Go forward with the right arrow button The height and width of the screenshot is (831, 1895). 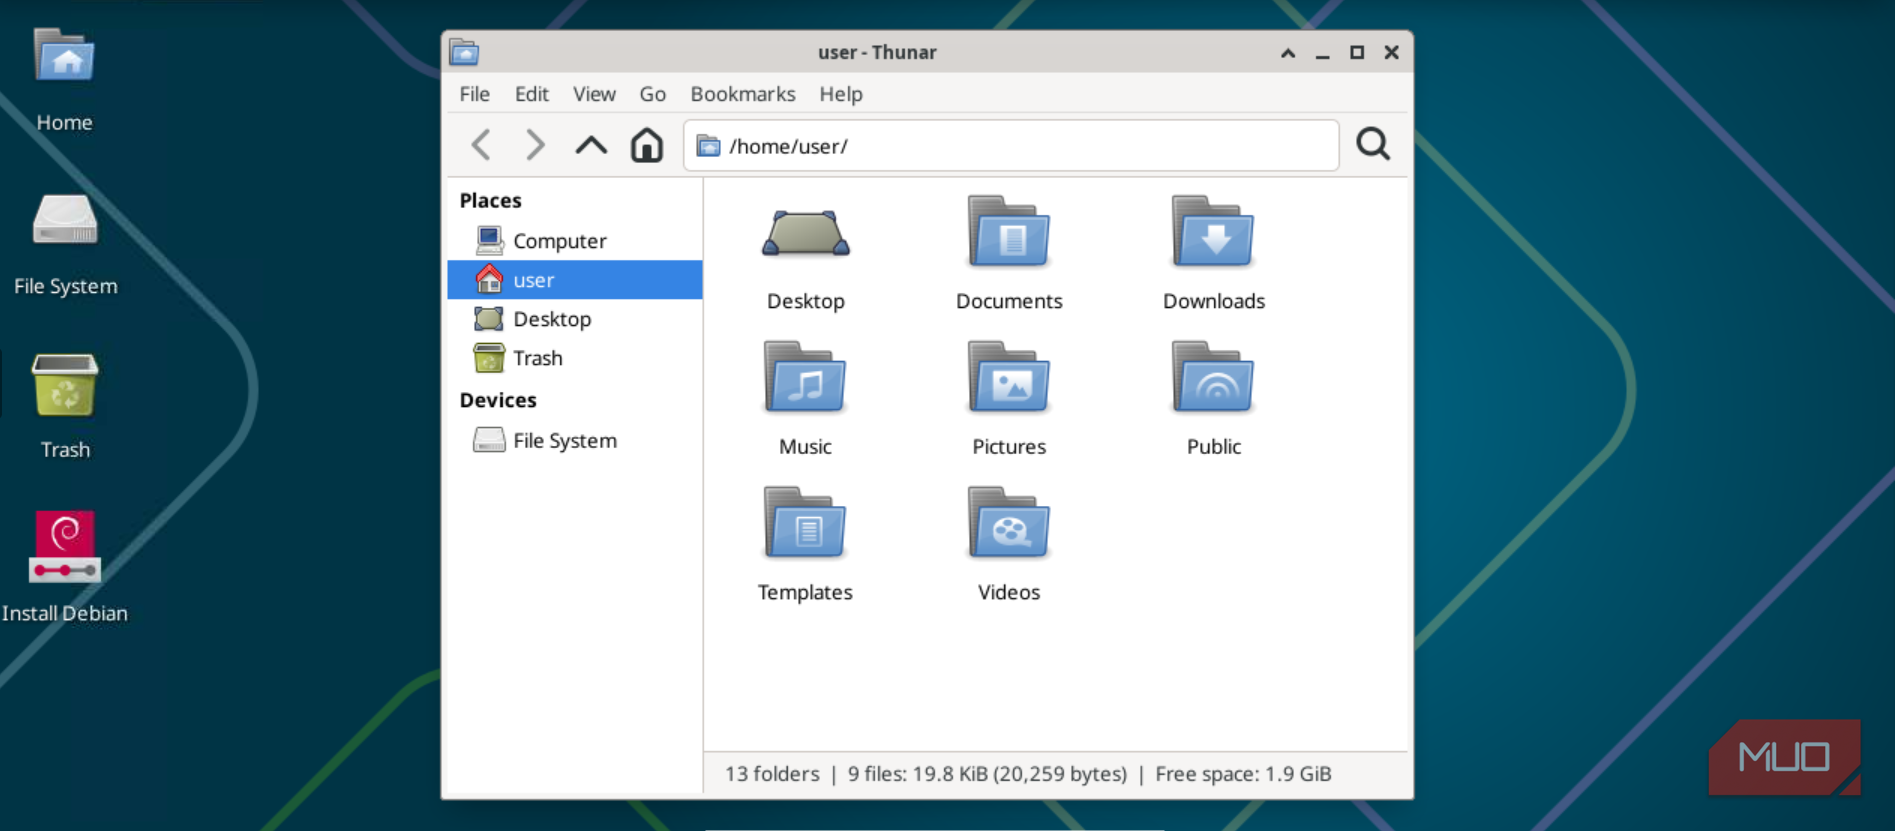535,145
